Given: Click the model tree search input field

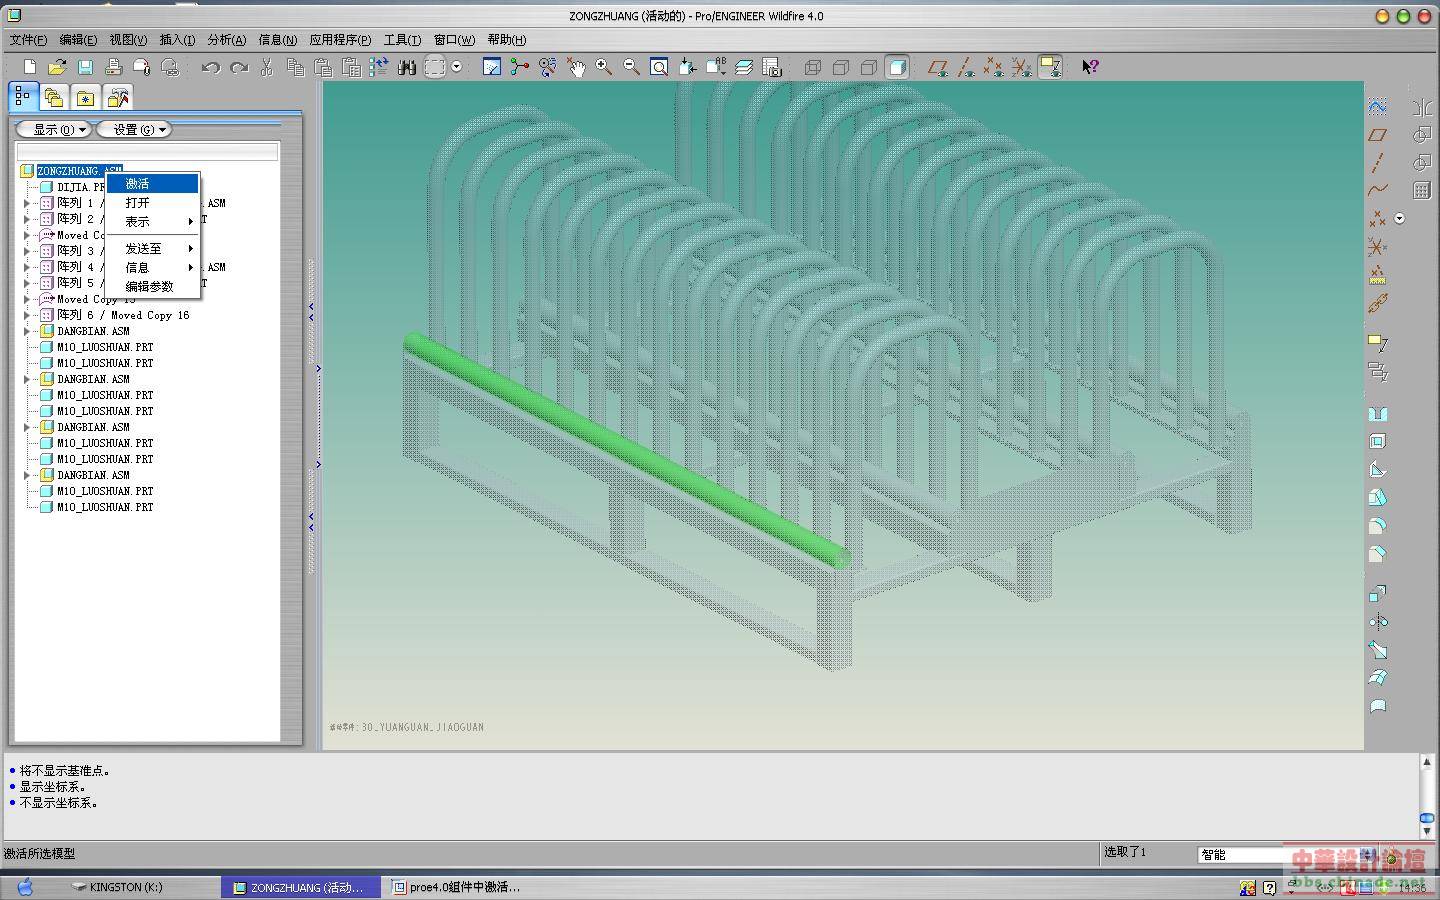Looking at the screenshot, I should 147,151.
